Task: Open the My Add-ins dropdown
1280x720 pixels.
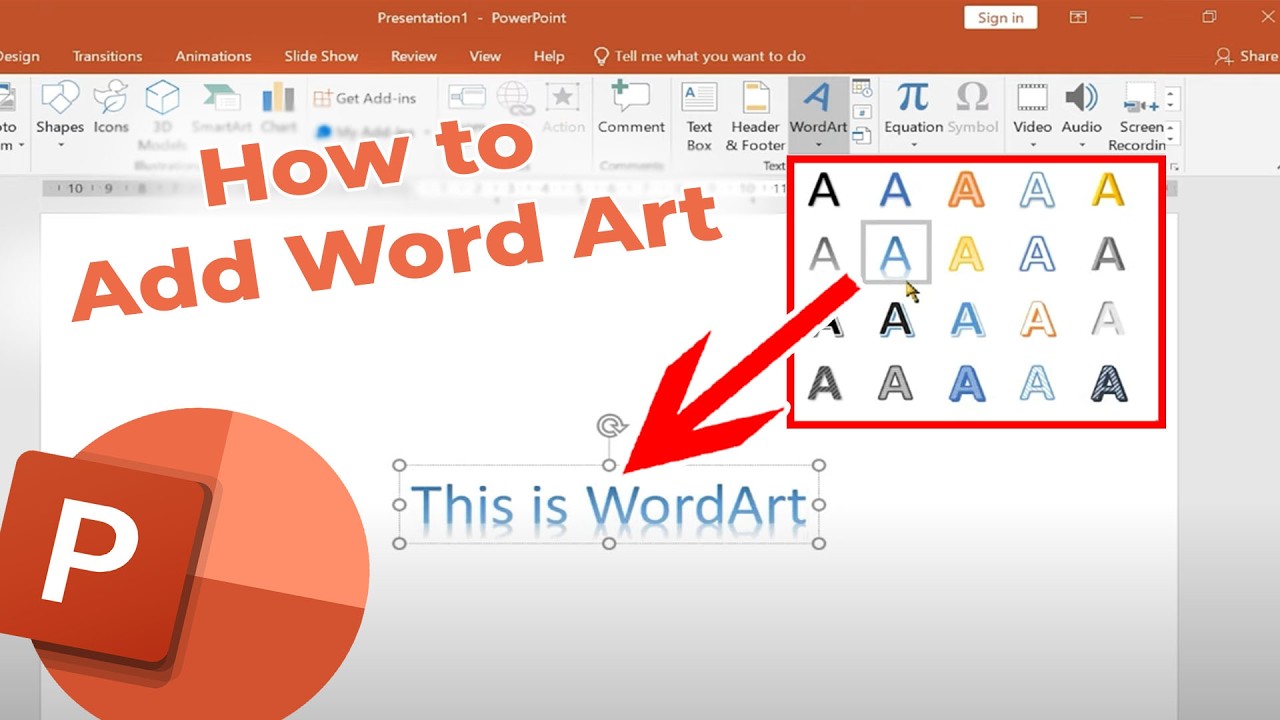Action: tap(372, 131)
